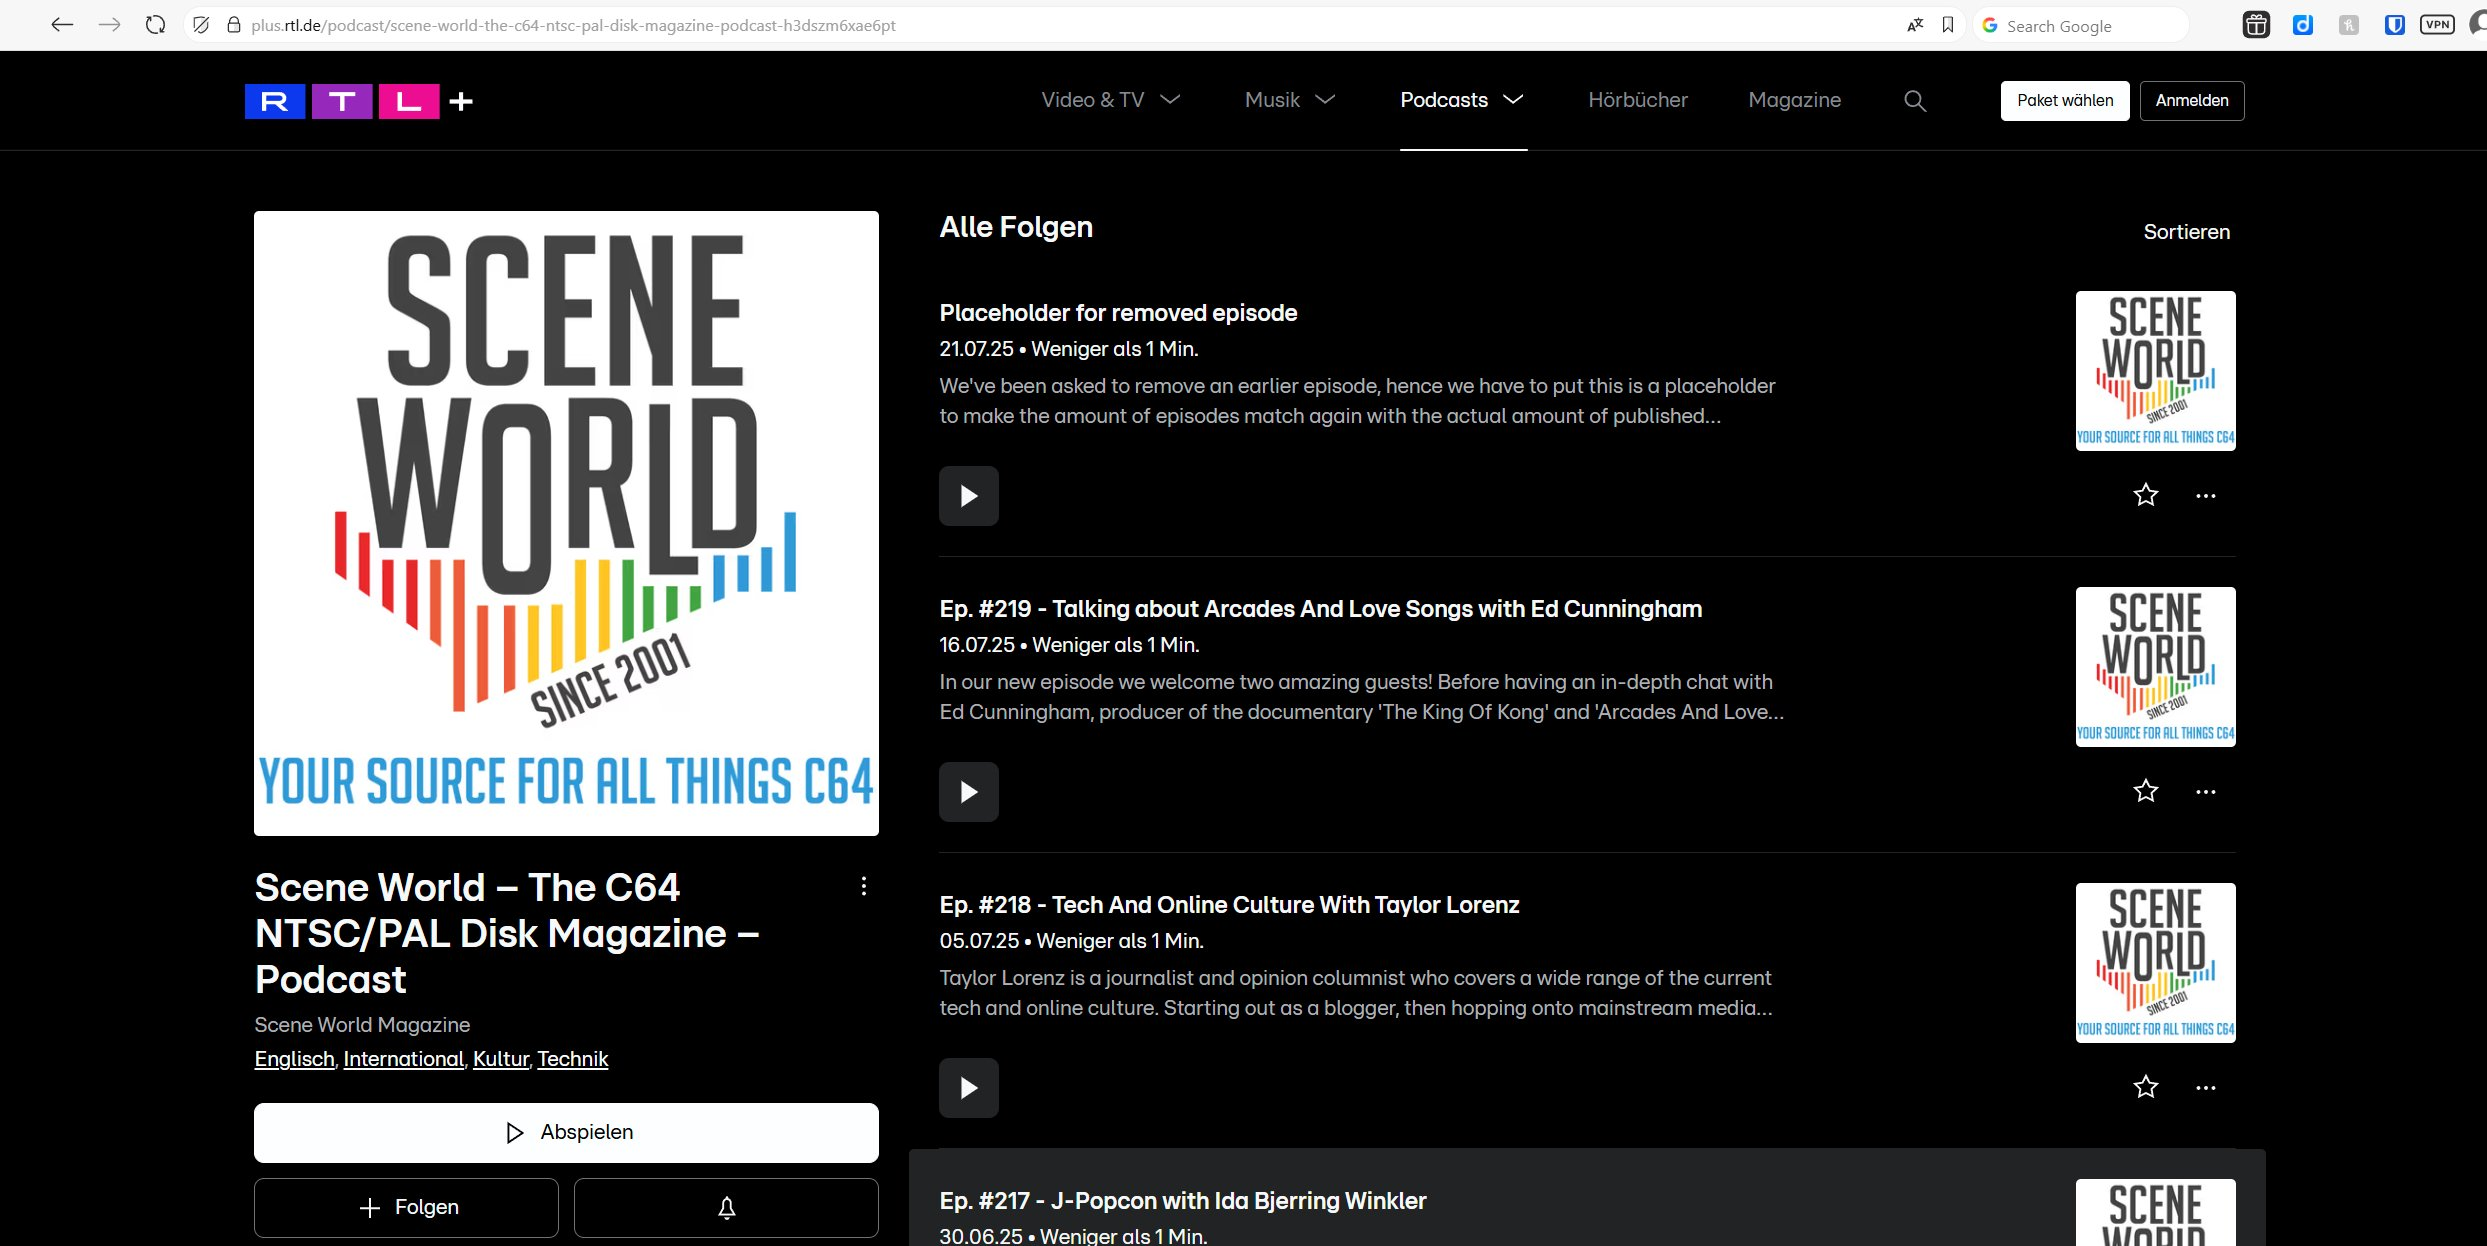Open the VPN extension icon
This screenshot has height=1246, width=2487.
(x=2437, y=25)
